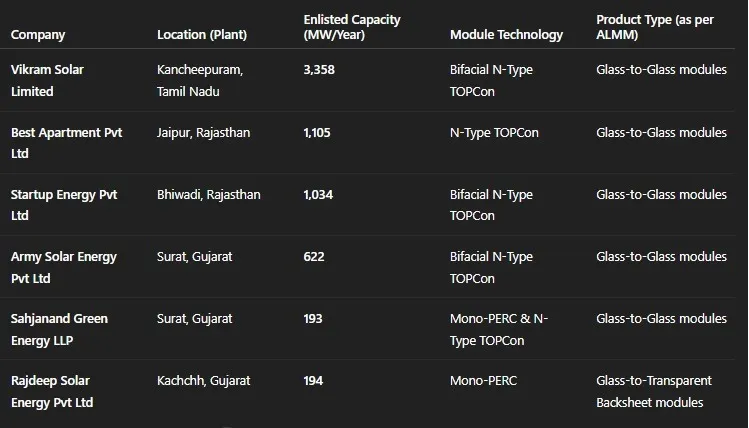
Task: Click the Jaipur, Rajasthan location cell
Action: pyautogui.click(x=204, y=133)
